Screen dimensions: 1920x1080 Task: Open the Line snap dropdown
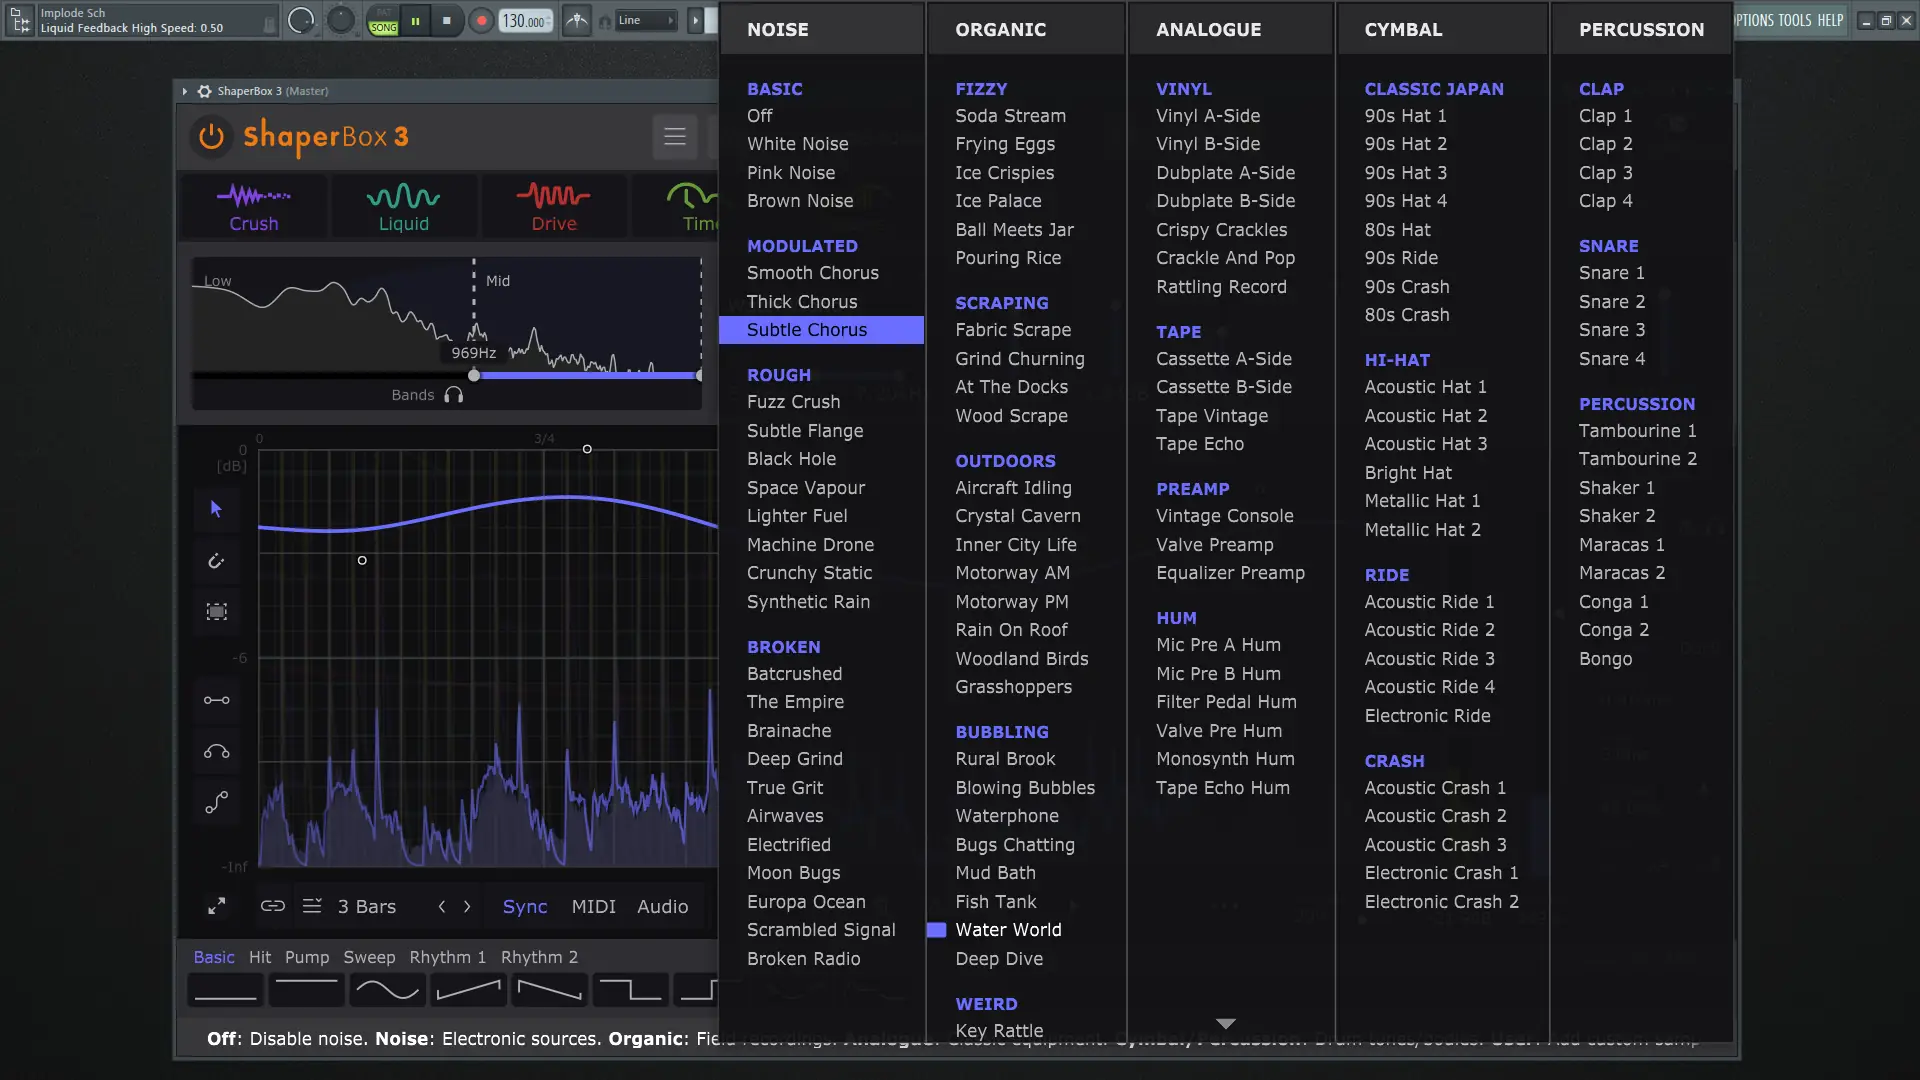[645, 20]
